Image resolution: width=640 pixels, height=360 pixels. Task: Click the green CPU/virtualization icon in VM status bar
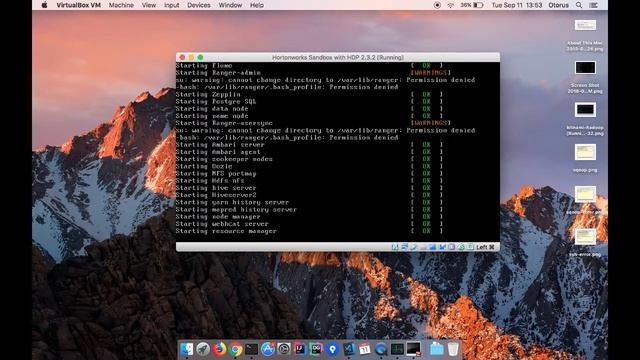coord(461,247)
